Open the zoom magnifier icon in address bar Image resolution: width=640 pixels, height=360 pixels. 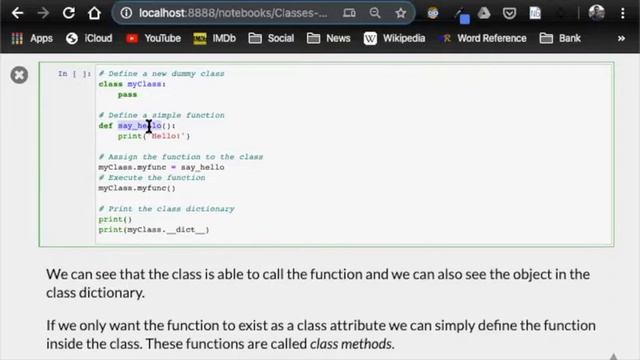click(x=375, y=13)
